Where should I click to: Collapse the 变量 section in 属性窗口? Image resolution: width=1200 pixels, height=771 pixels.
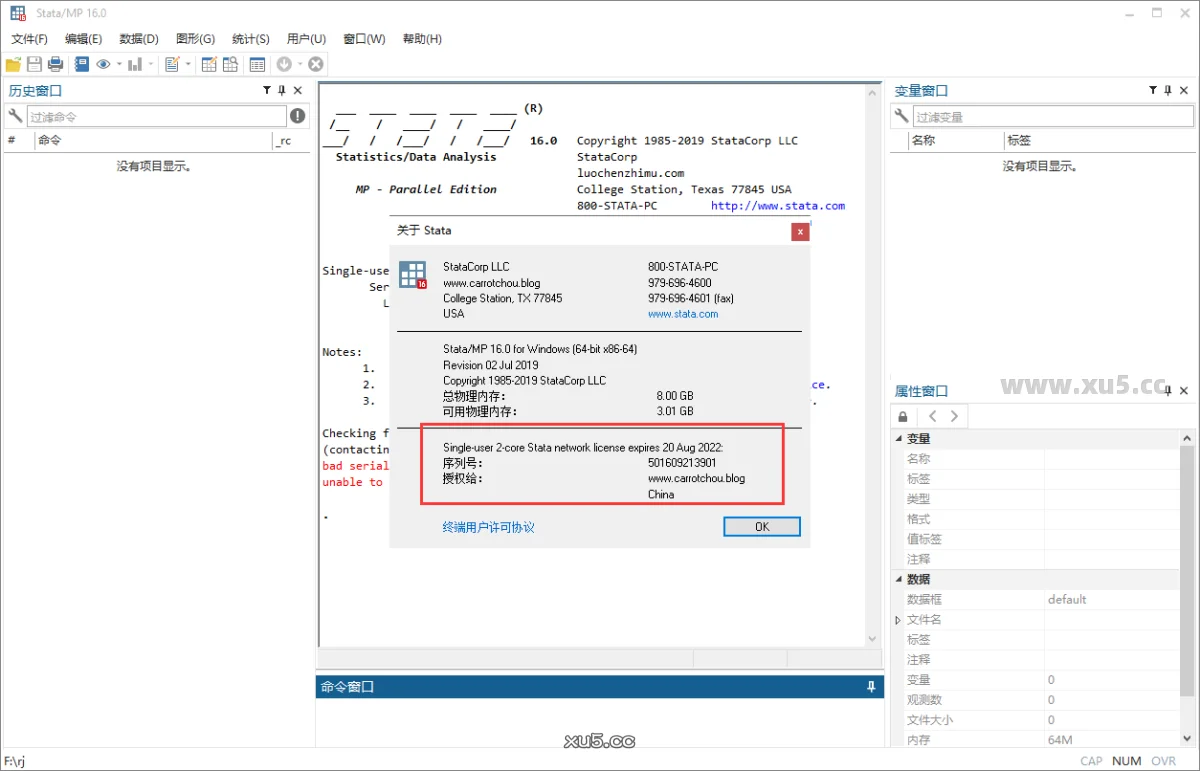[x=898, y=438]
